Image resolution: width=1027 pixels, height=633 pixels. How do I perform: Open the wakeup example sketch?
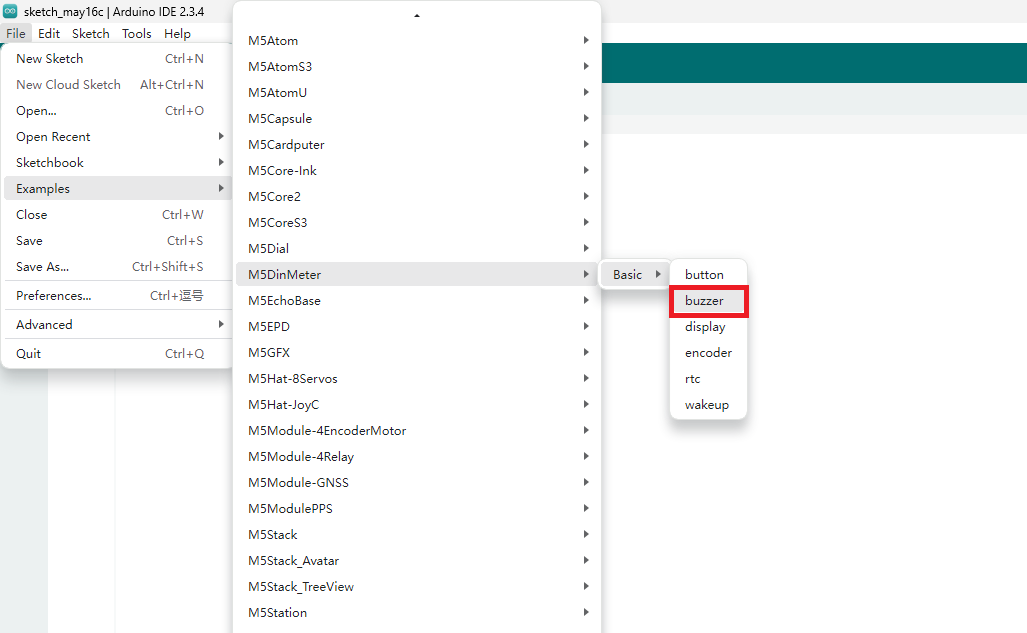pyautogui.click(x=708, y=404)
